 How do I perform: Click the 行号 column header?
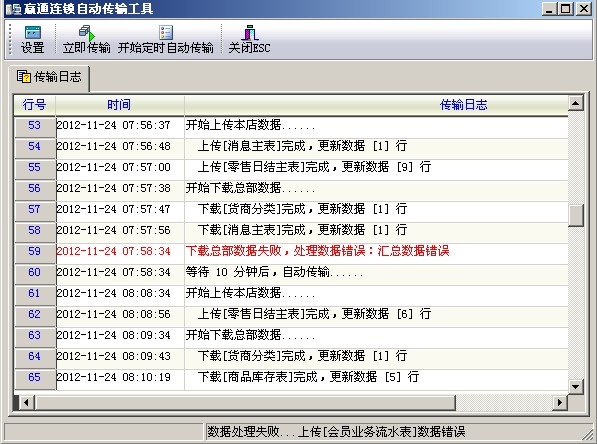click(x=35, y=105)
